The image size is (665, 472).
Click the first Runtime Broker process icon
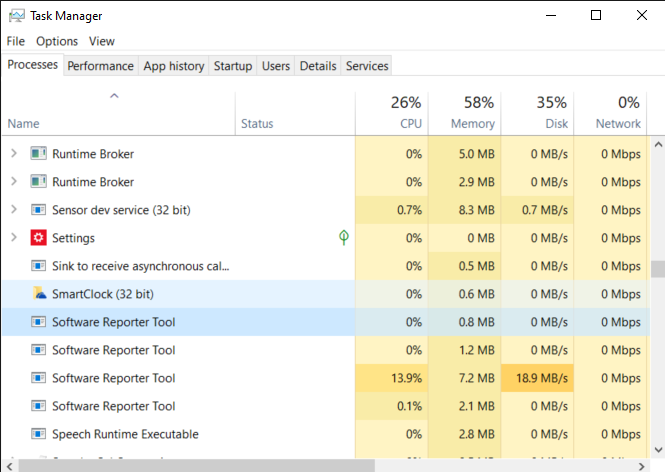pos(38,154)
